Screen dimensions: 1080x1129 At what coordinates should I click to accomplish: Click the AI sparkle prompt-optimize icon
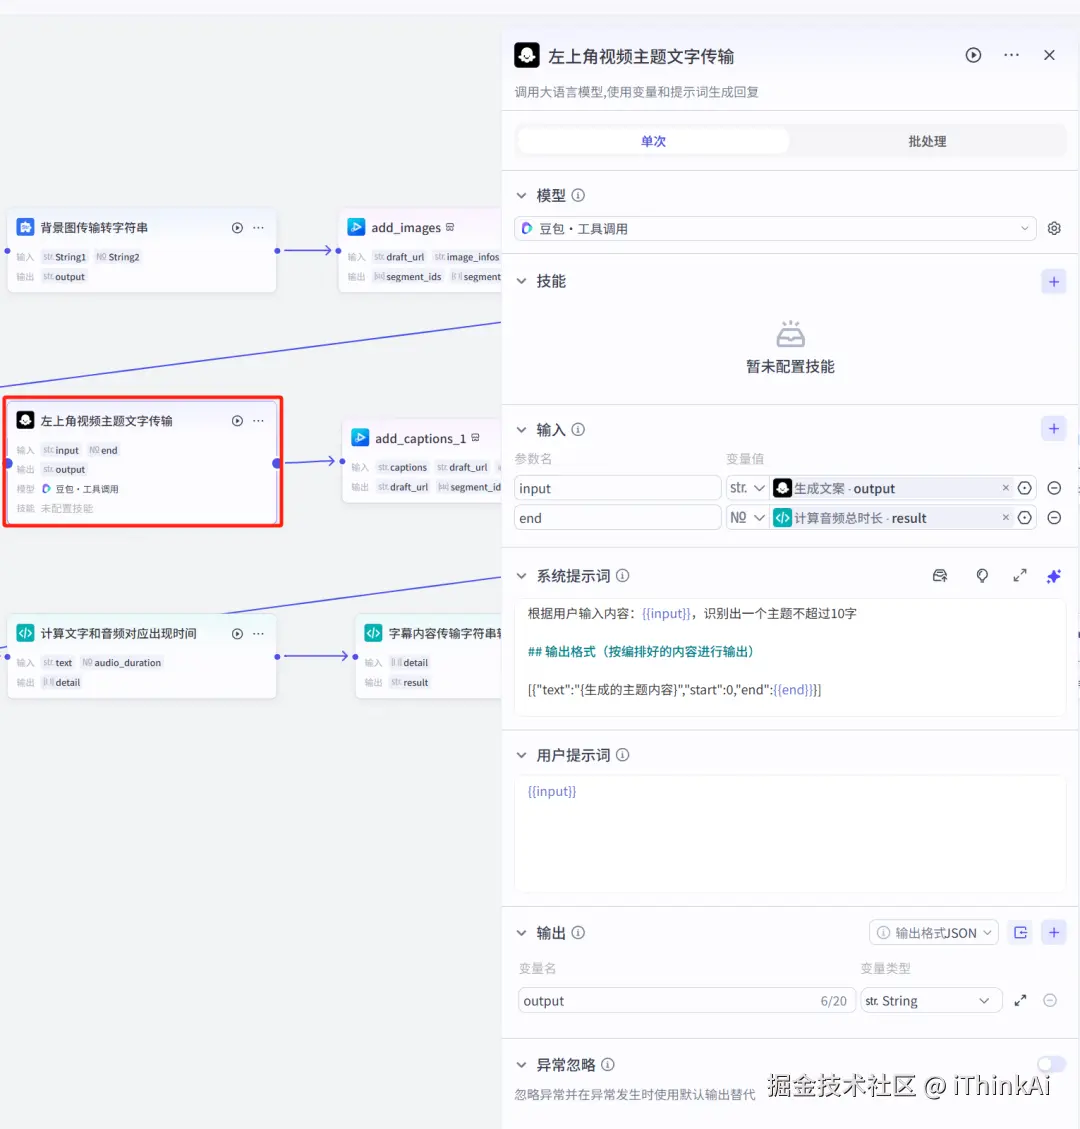coord(1053,575)
